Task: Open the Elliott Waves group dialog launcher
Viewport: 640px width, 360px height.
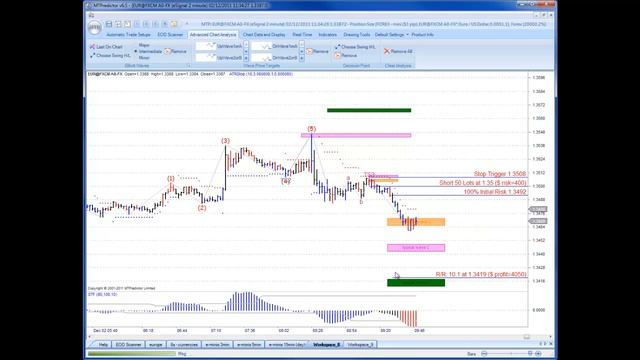Action: click(x=188, y=65)
